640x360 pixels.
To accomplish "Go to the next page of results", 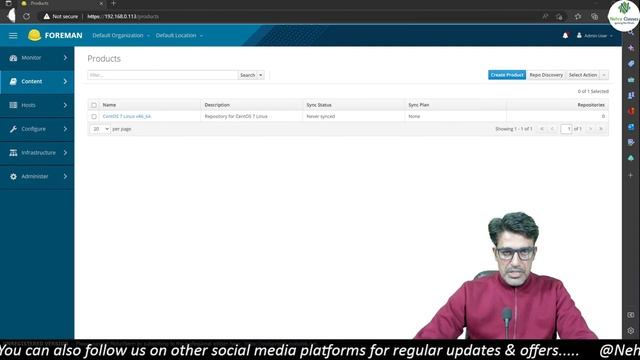I will point(590,129).
